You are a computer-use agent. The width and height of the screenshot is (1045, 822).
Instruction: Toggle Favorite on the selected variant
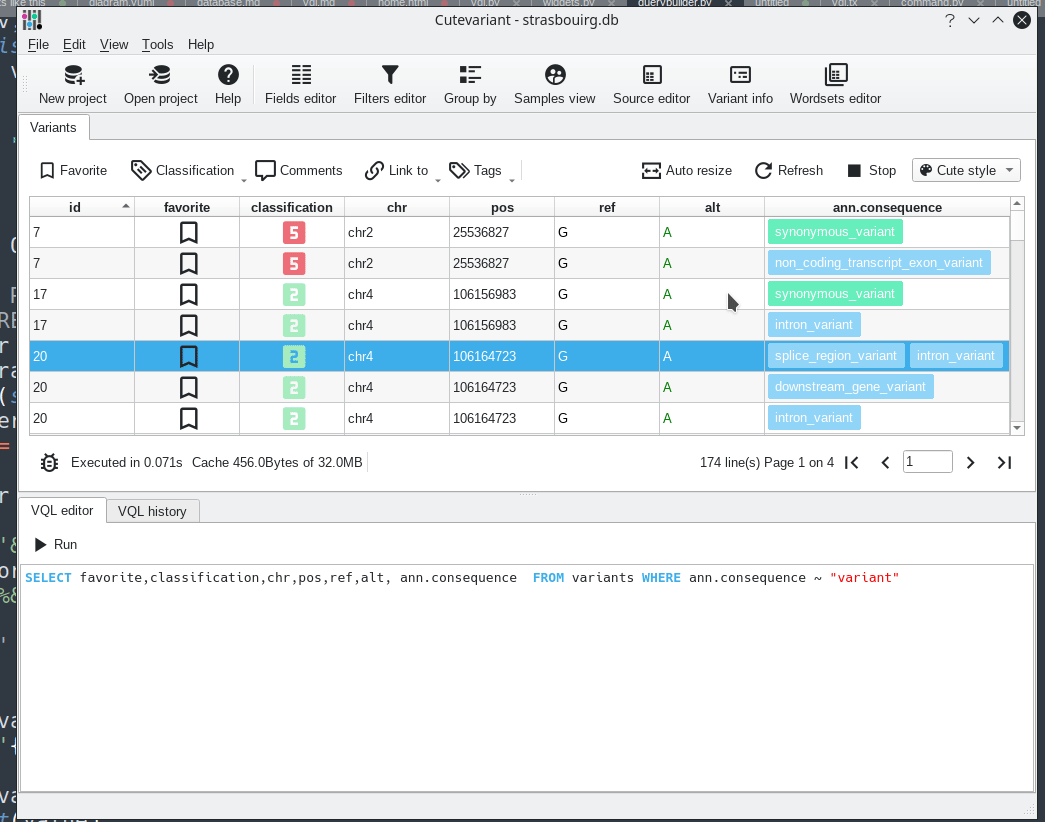[71, 170]
